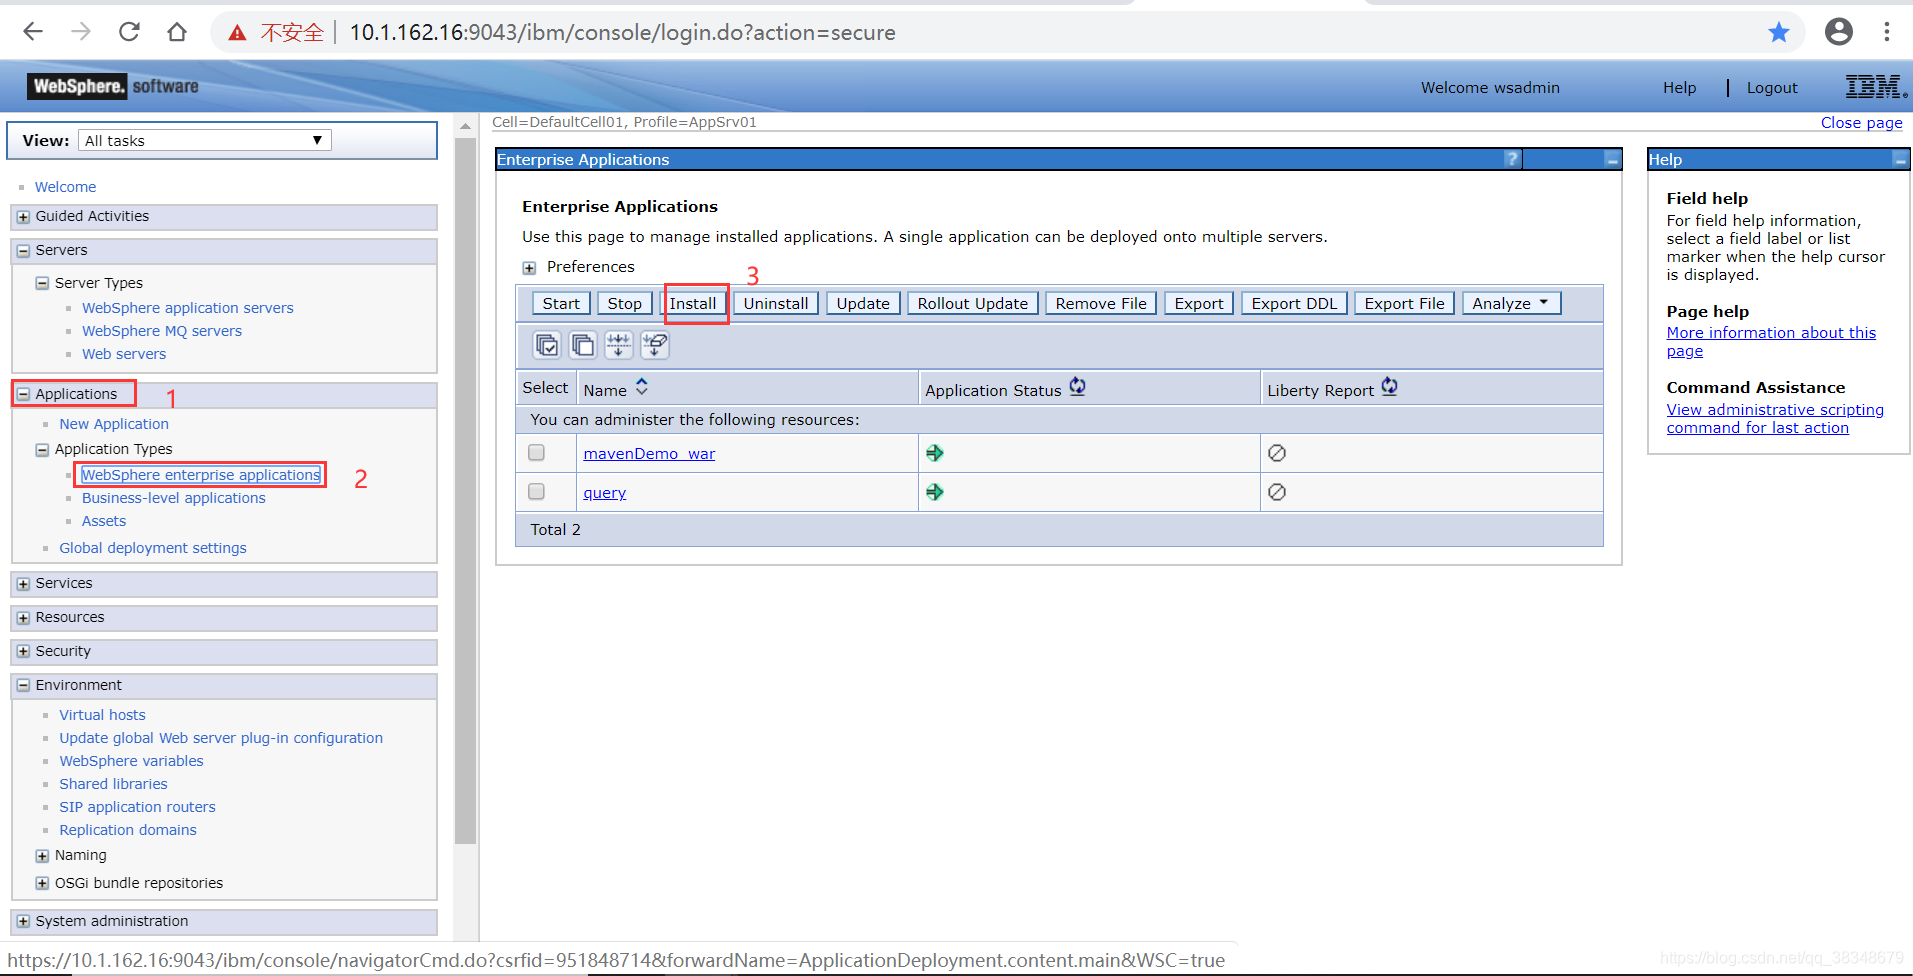
Task: Select the mavenDemo_war checkbox
Action: pos(537,453)
